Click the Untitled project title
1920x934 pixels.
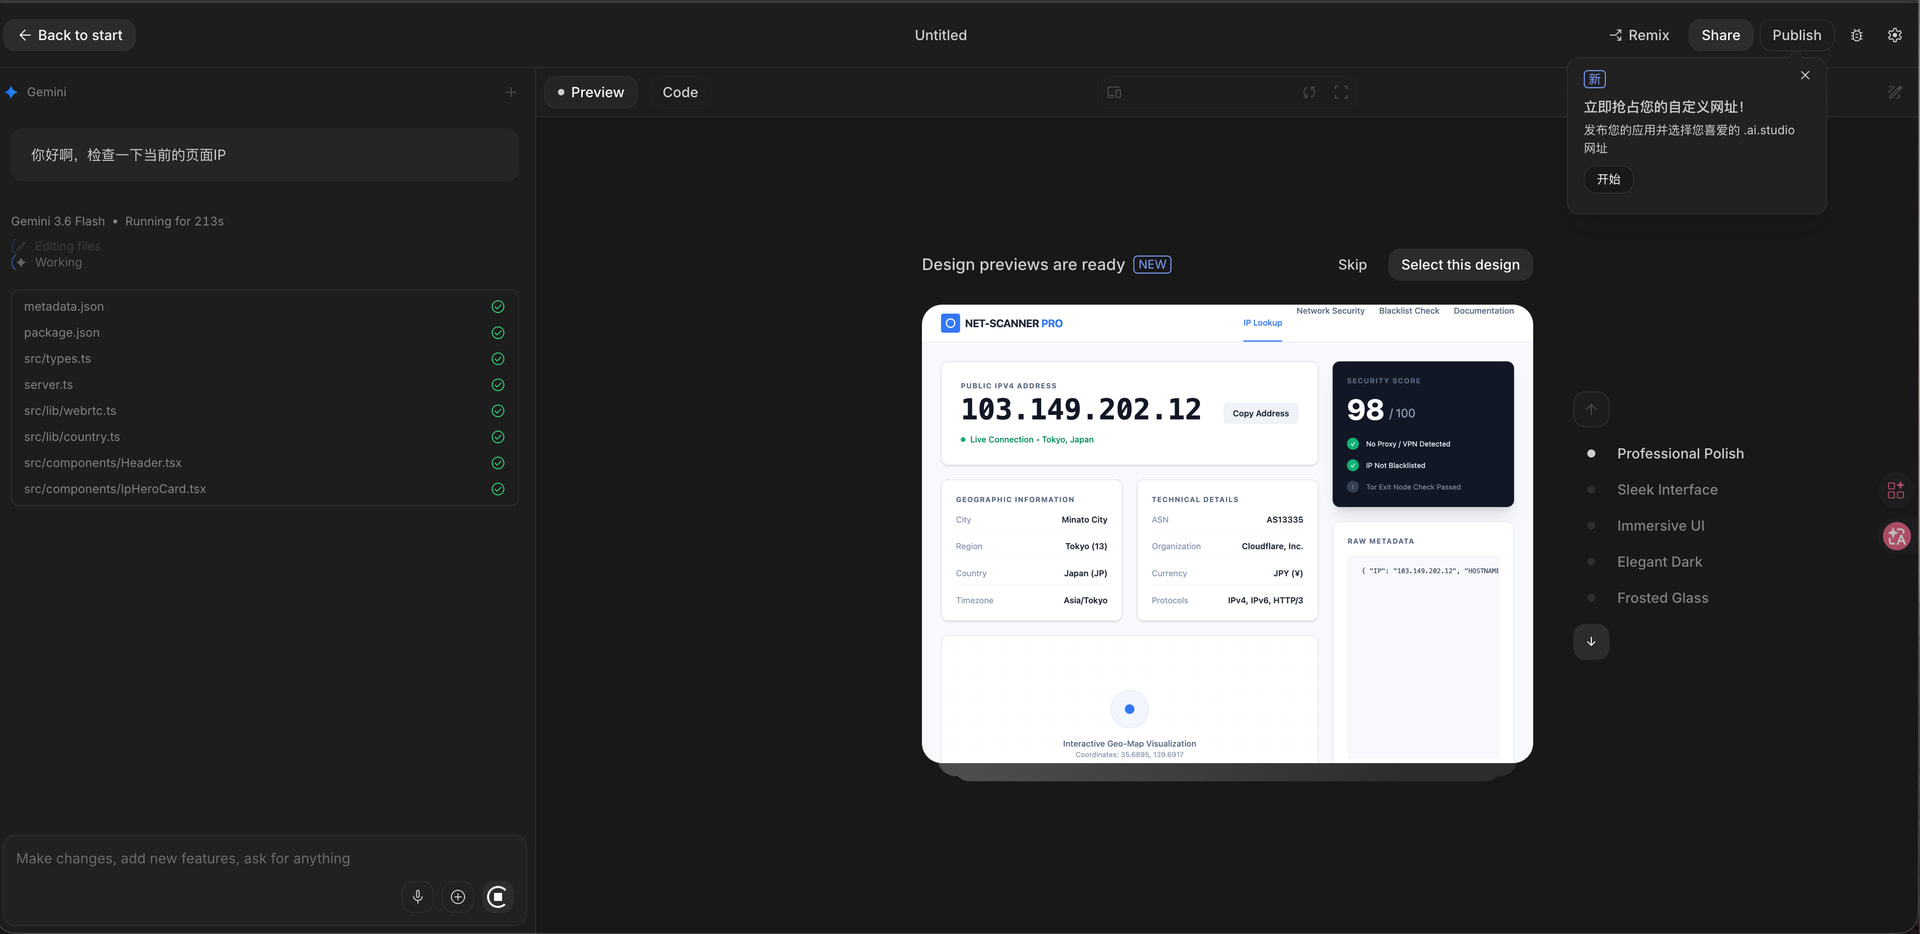pos(941,35)
